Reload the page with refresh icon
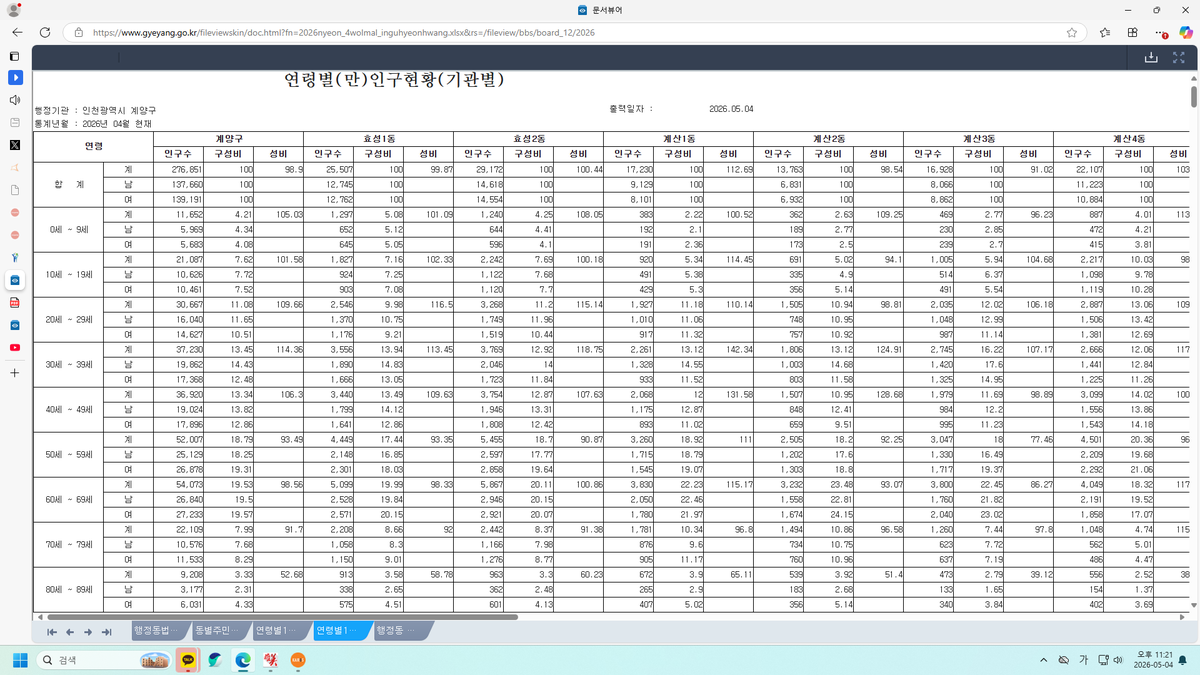 (45, 32)
